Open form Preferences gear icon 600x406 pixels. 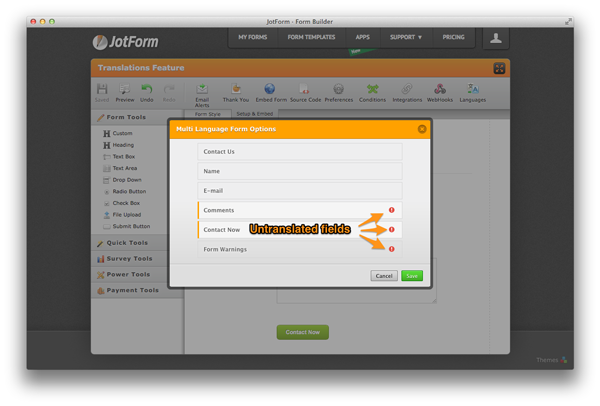tap(339, 89)
